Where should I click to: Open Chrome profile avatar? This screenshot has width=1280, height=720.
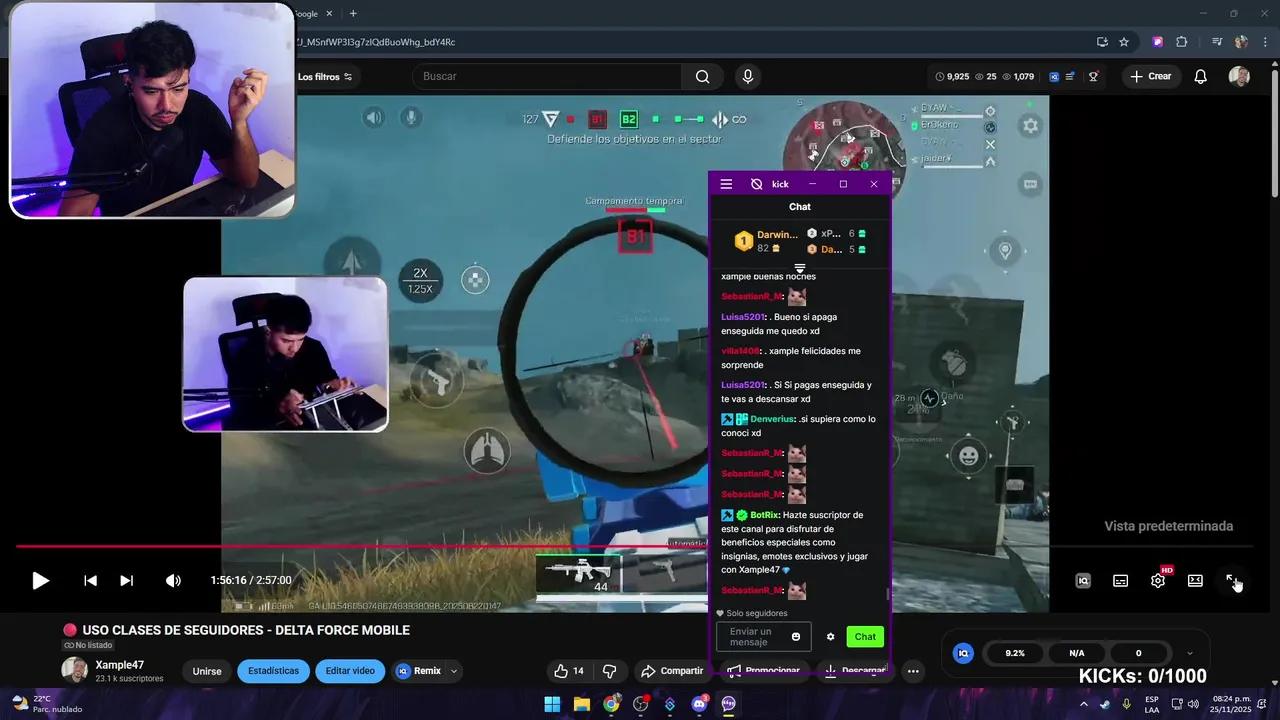click(1241, 42)
